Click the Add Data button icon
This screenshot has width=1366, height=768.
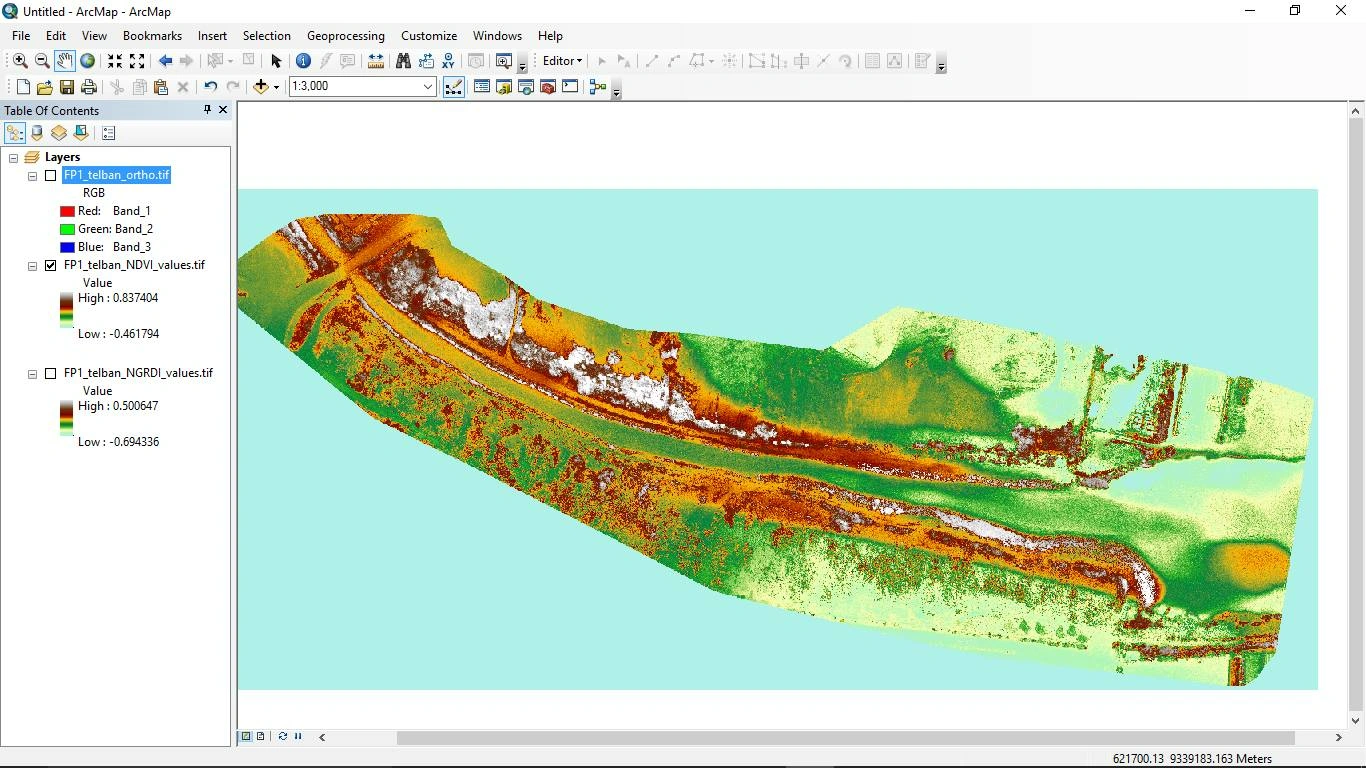[x=261, y=87]
